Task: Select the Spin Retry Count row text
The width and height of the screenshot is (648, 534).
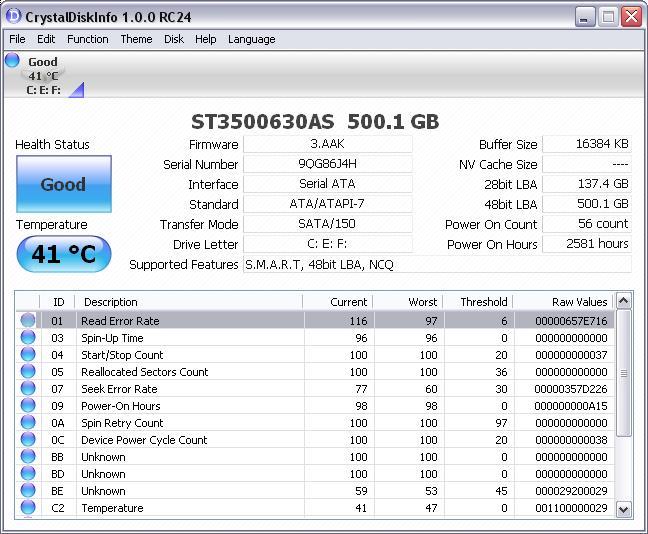Action: click(x=122, y=423)
